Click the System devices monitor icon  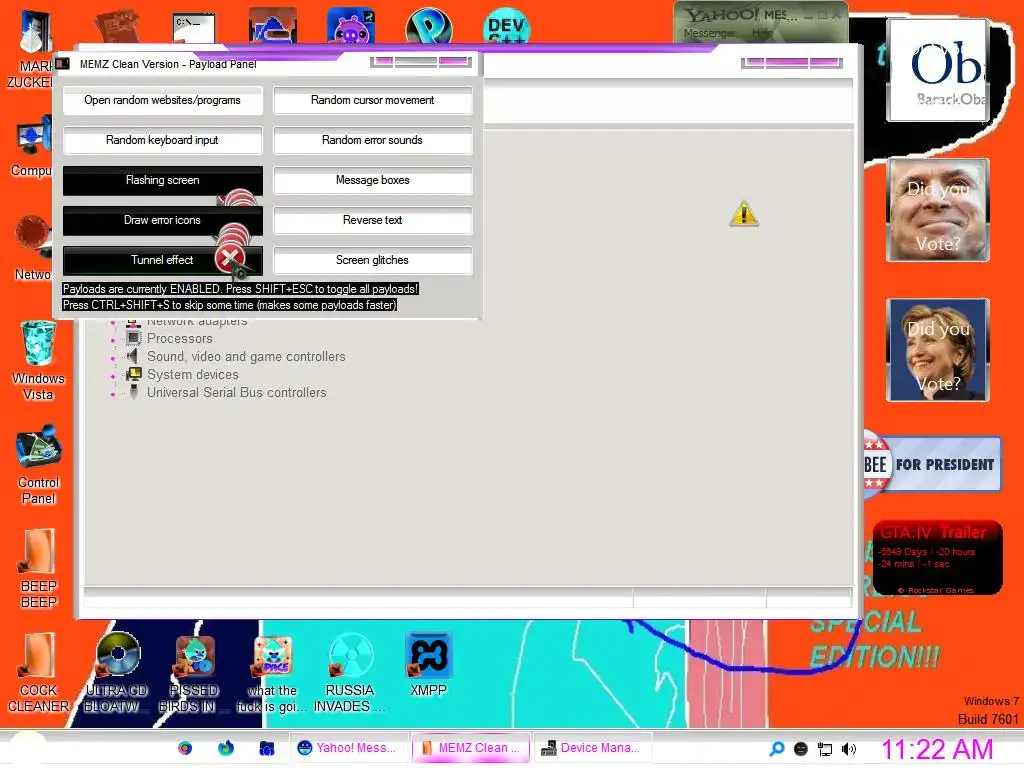(x=133, y=374)
